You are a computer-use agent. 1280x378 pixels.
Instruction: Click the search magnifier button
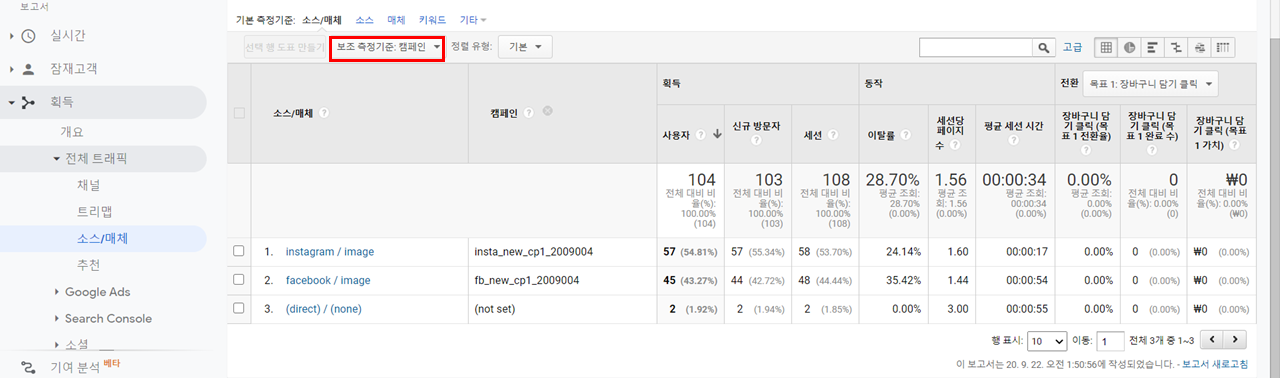pyautogui.click(x=1045, y=47)
